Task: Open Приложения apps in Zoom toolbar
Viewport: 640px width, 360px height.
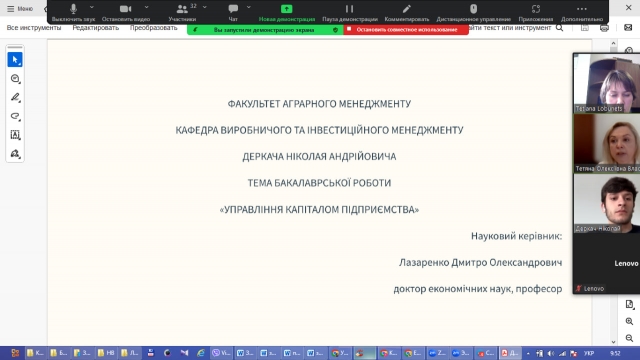Action: click(536, 12)
